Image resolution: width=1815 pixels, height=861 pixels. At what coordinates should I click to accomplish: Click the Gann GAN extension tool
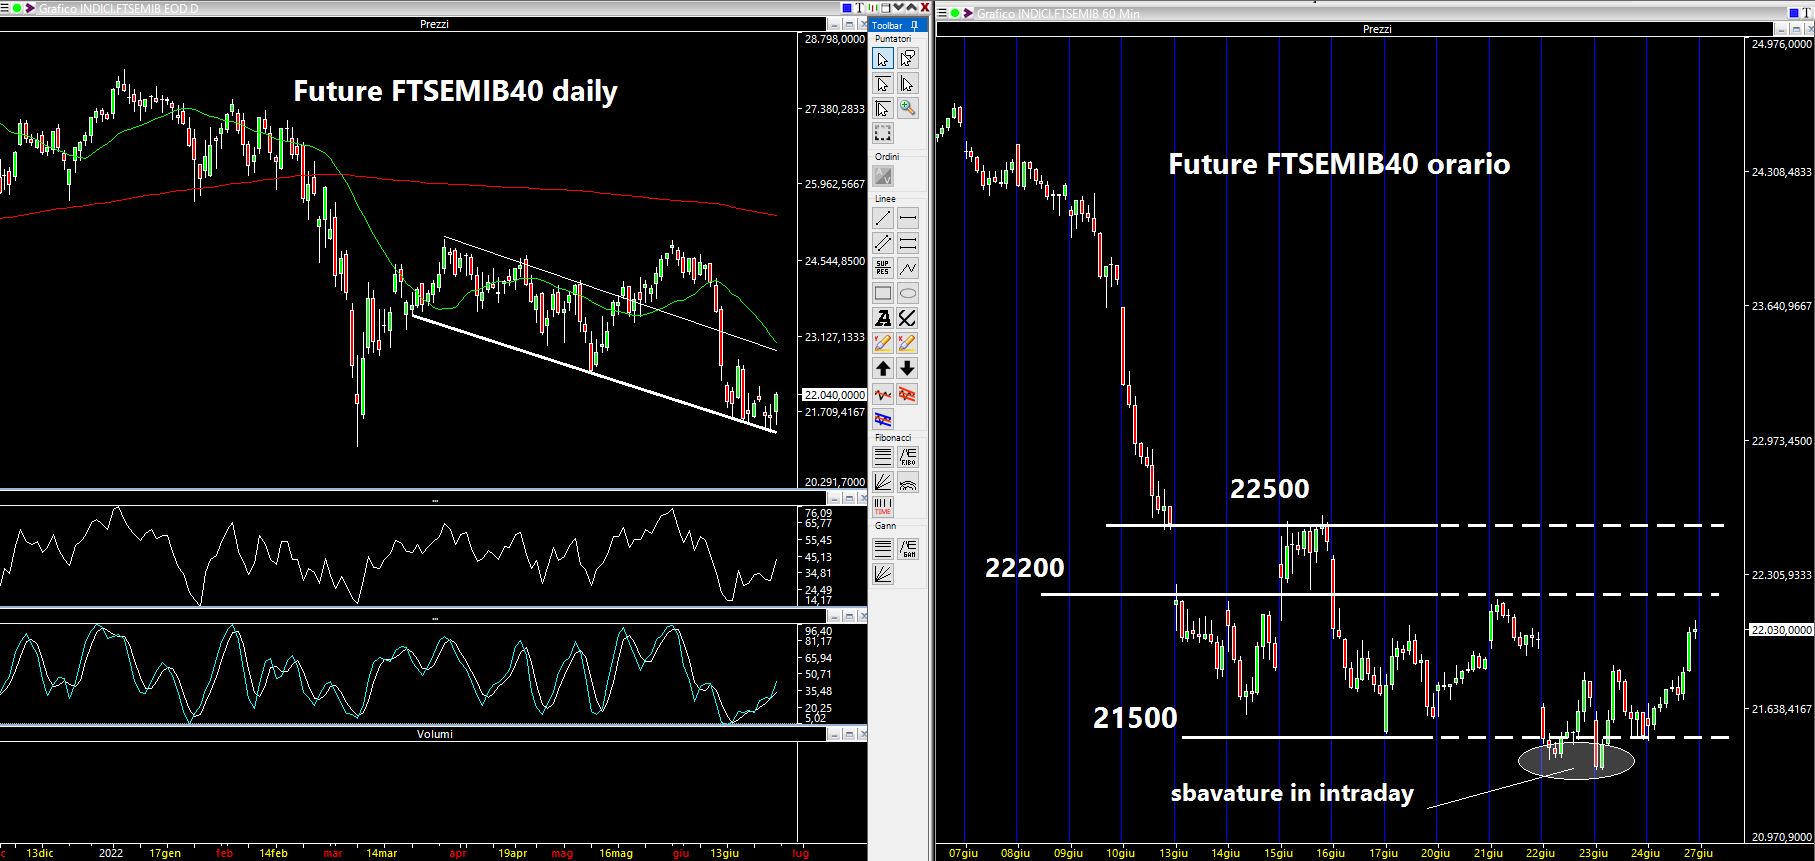click(x=908, y=548)
